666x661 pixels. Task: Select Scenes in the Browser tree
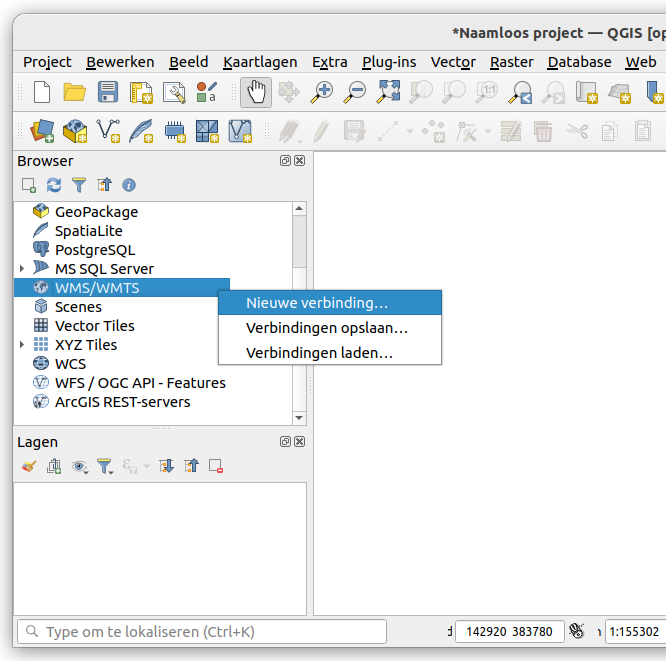coord(78,307)
